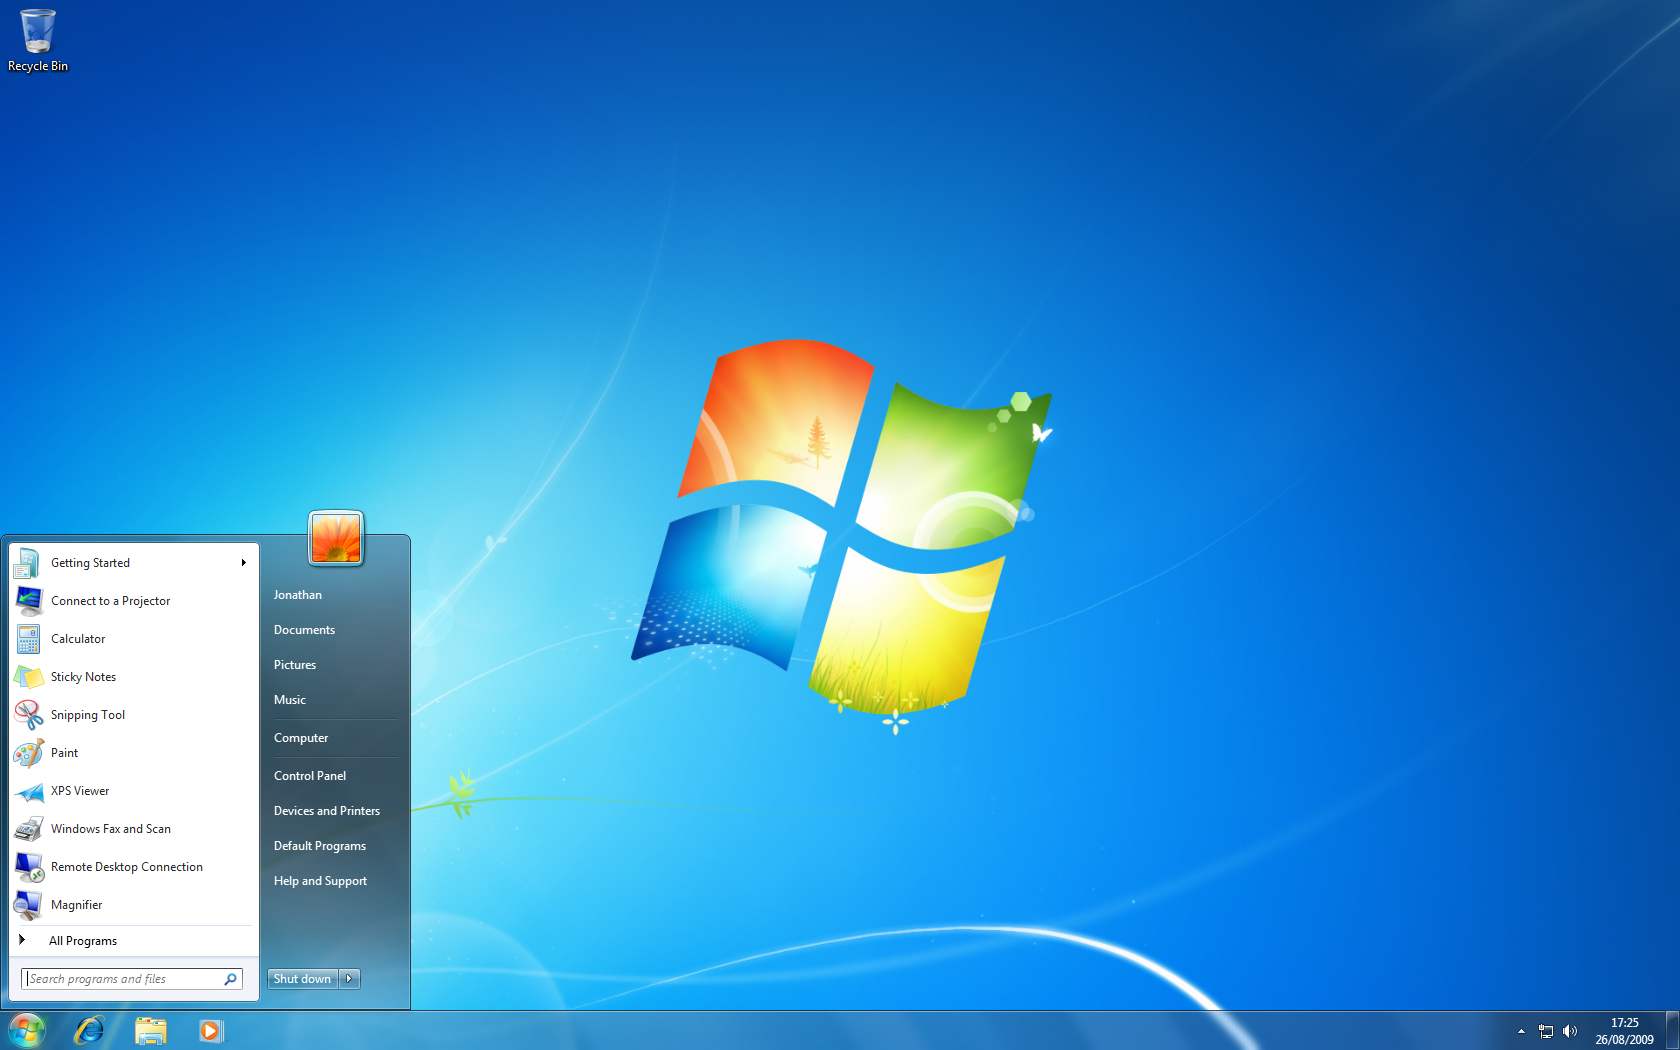Show hidden icons in the system tray
The width and height of the screenshot is (1680, 1050).
tap(1521, 1031)
